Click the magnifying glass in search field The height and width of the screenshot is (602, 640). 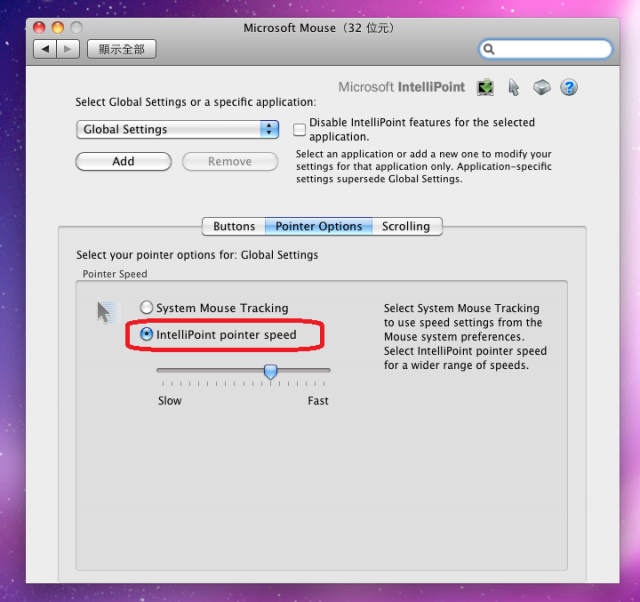489,49
